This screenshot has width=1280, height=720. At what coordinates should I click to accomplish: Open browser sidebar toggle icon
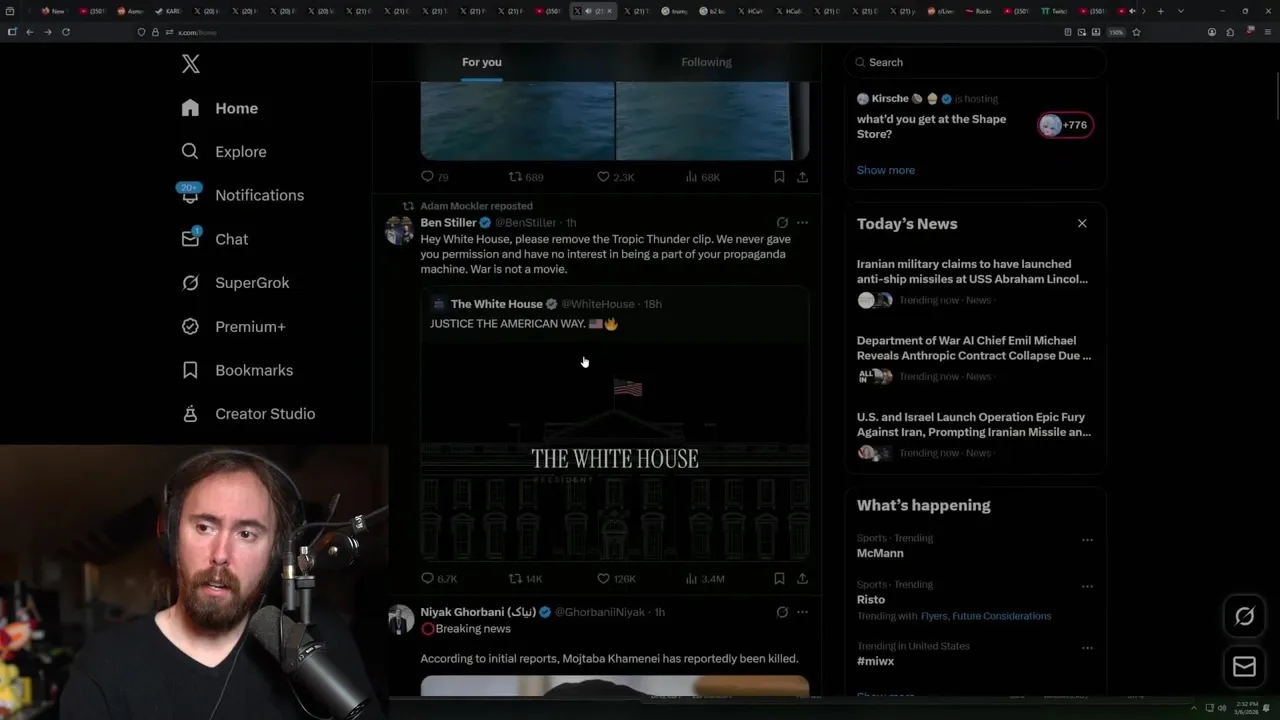point(12,32)
